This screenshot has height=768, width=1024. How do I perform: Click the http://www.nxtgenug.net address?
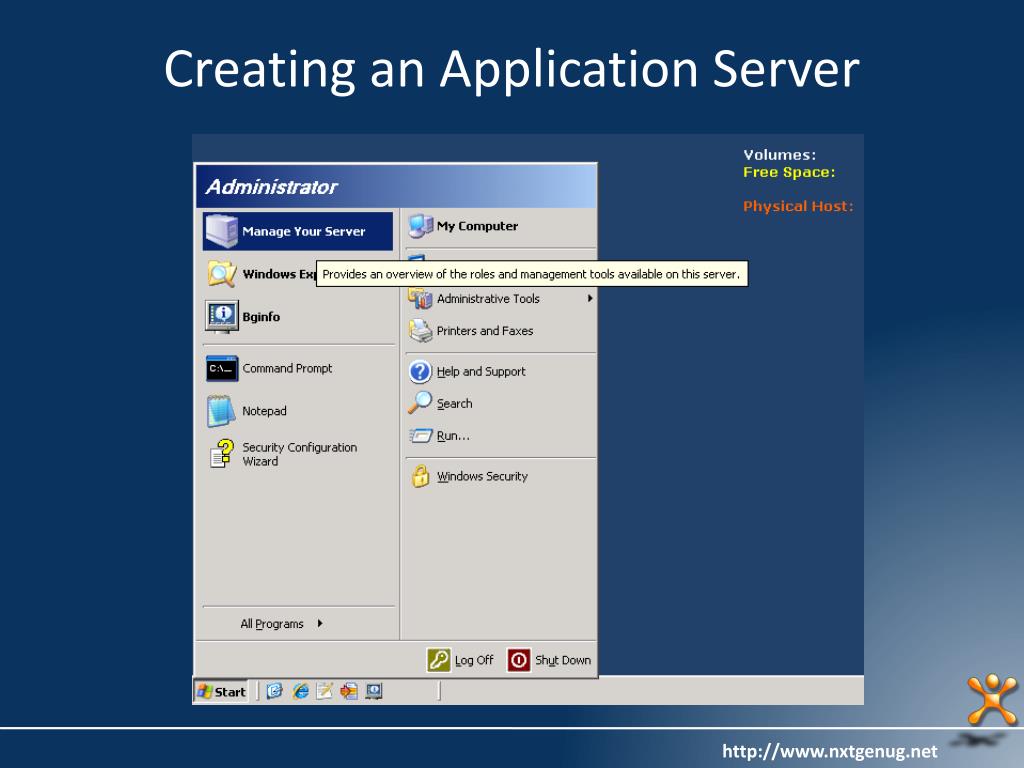(x=829, y=751)
